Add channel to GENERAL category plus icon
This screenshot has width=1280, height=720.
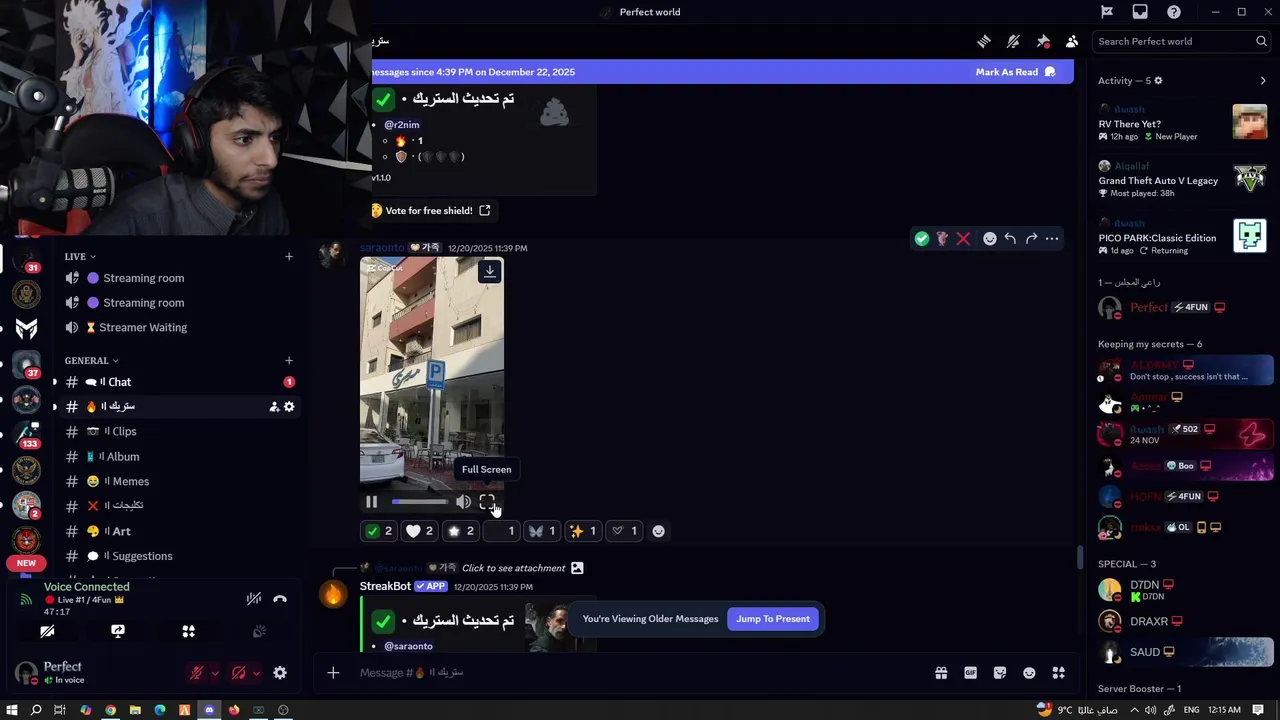(289, 360)
